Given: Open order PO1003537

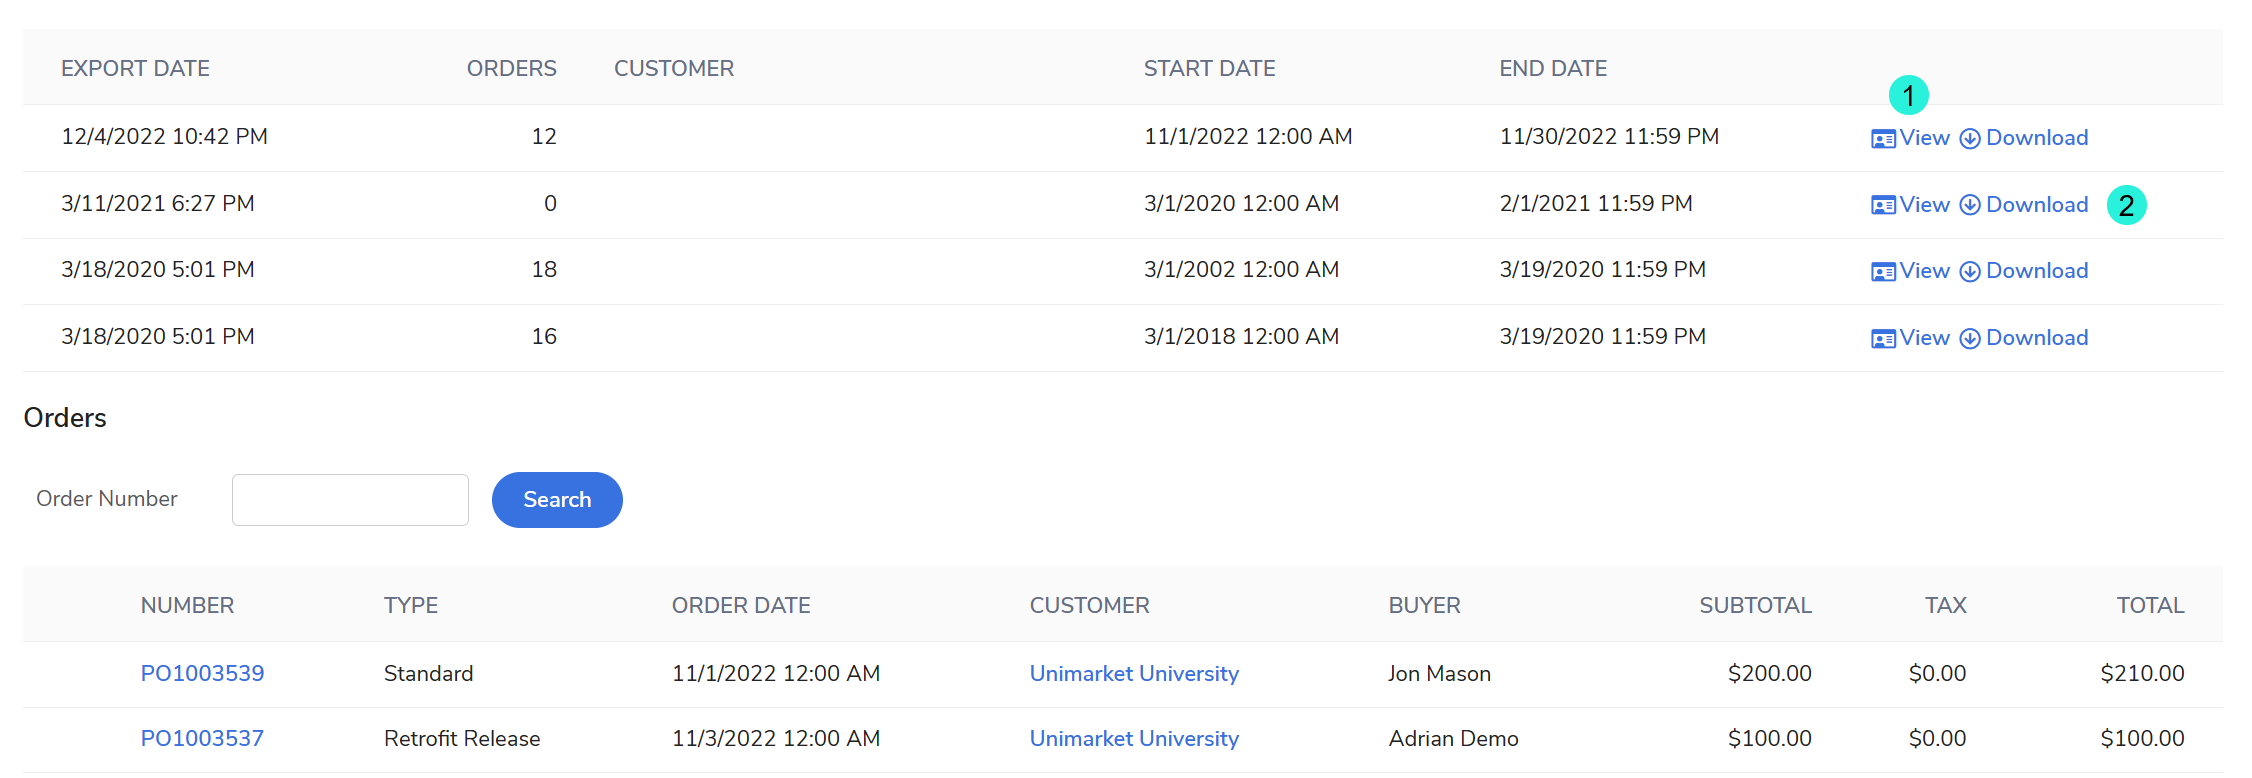Looking at the screenshot, I should (x=202, y=738).
